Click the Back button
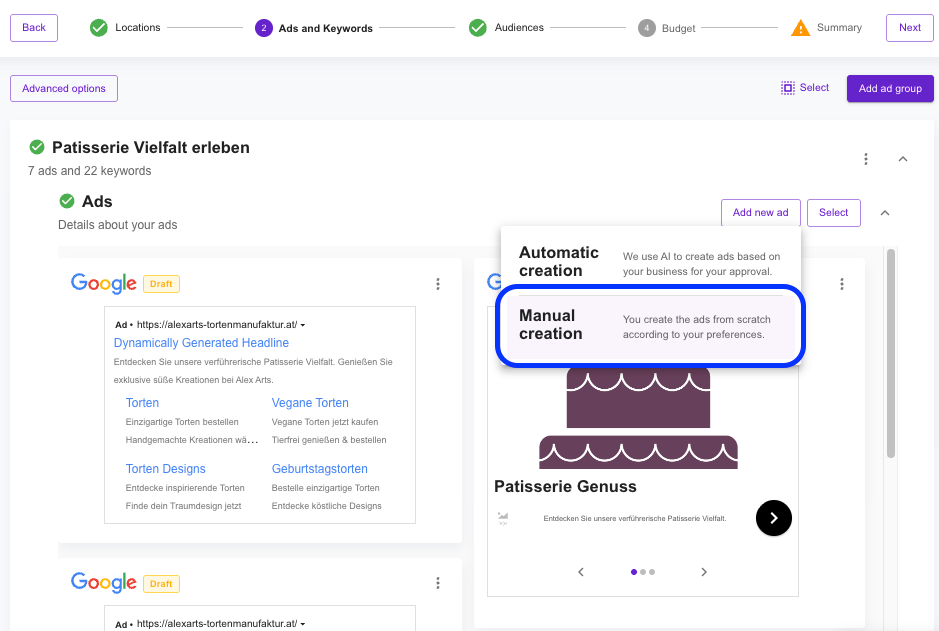 coord(34,28)
